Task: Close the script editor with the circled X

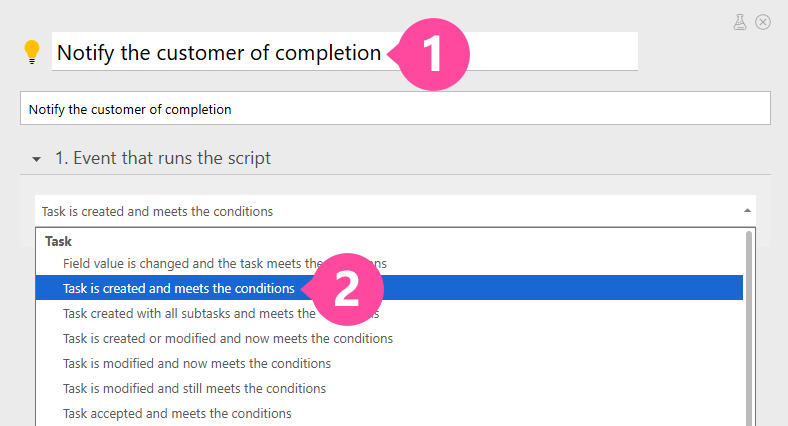Action: click(763, 21)
